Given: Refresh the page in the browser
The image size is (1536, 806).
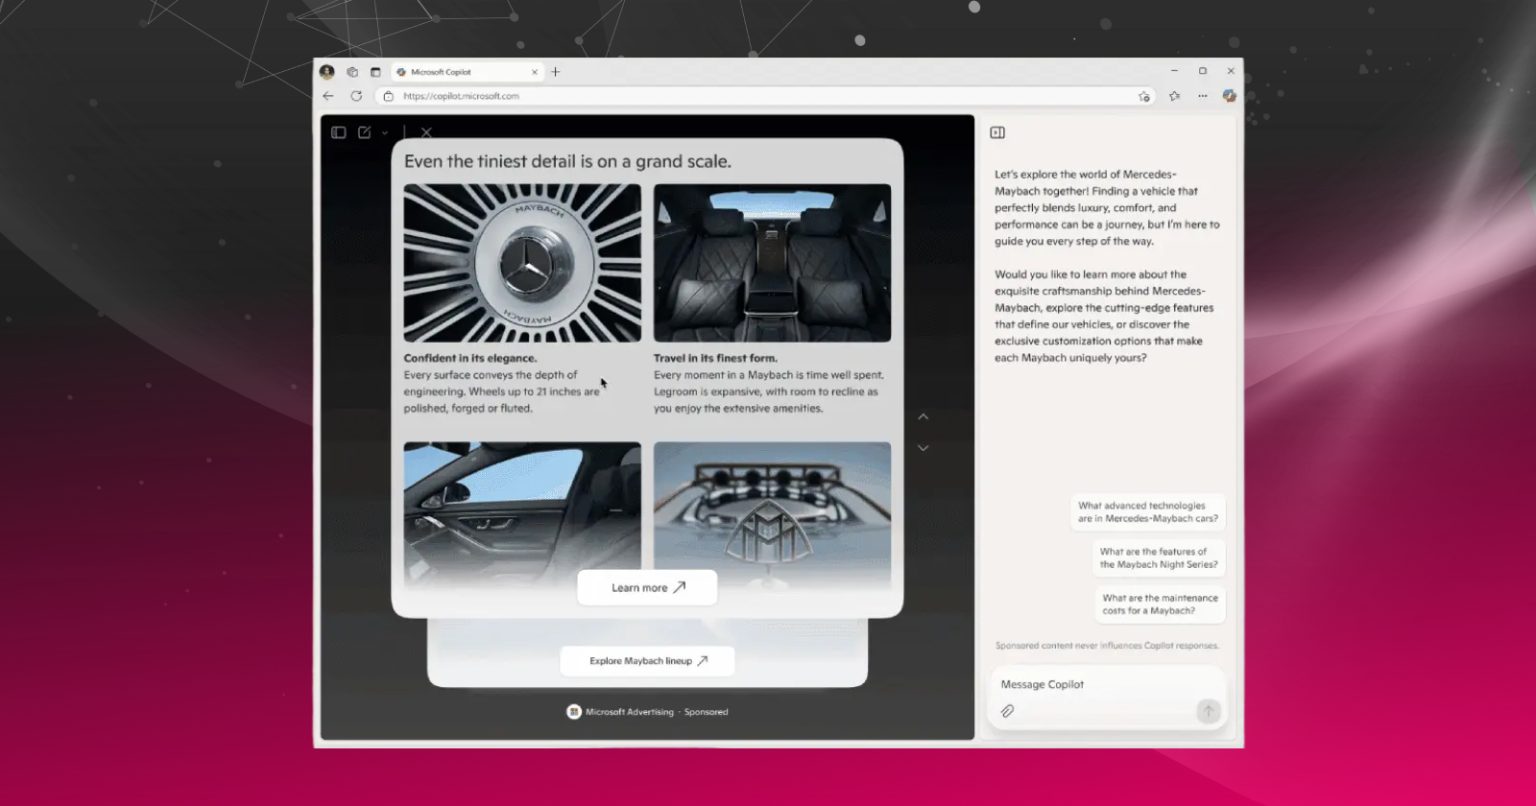Looking at the screenshot, I should point(356,96).
